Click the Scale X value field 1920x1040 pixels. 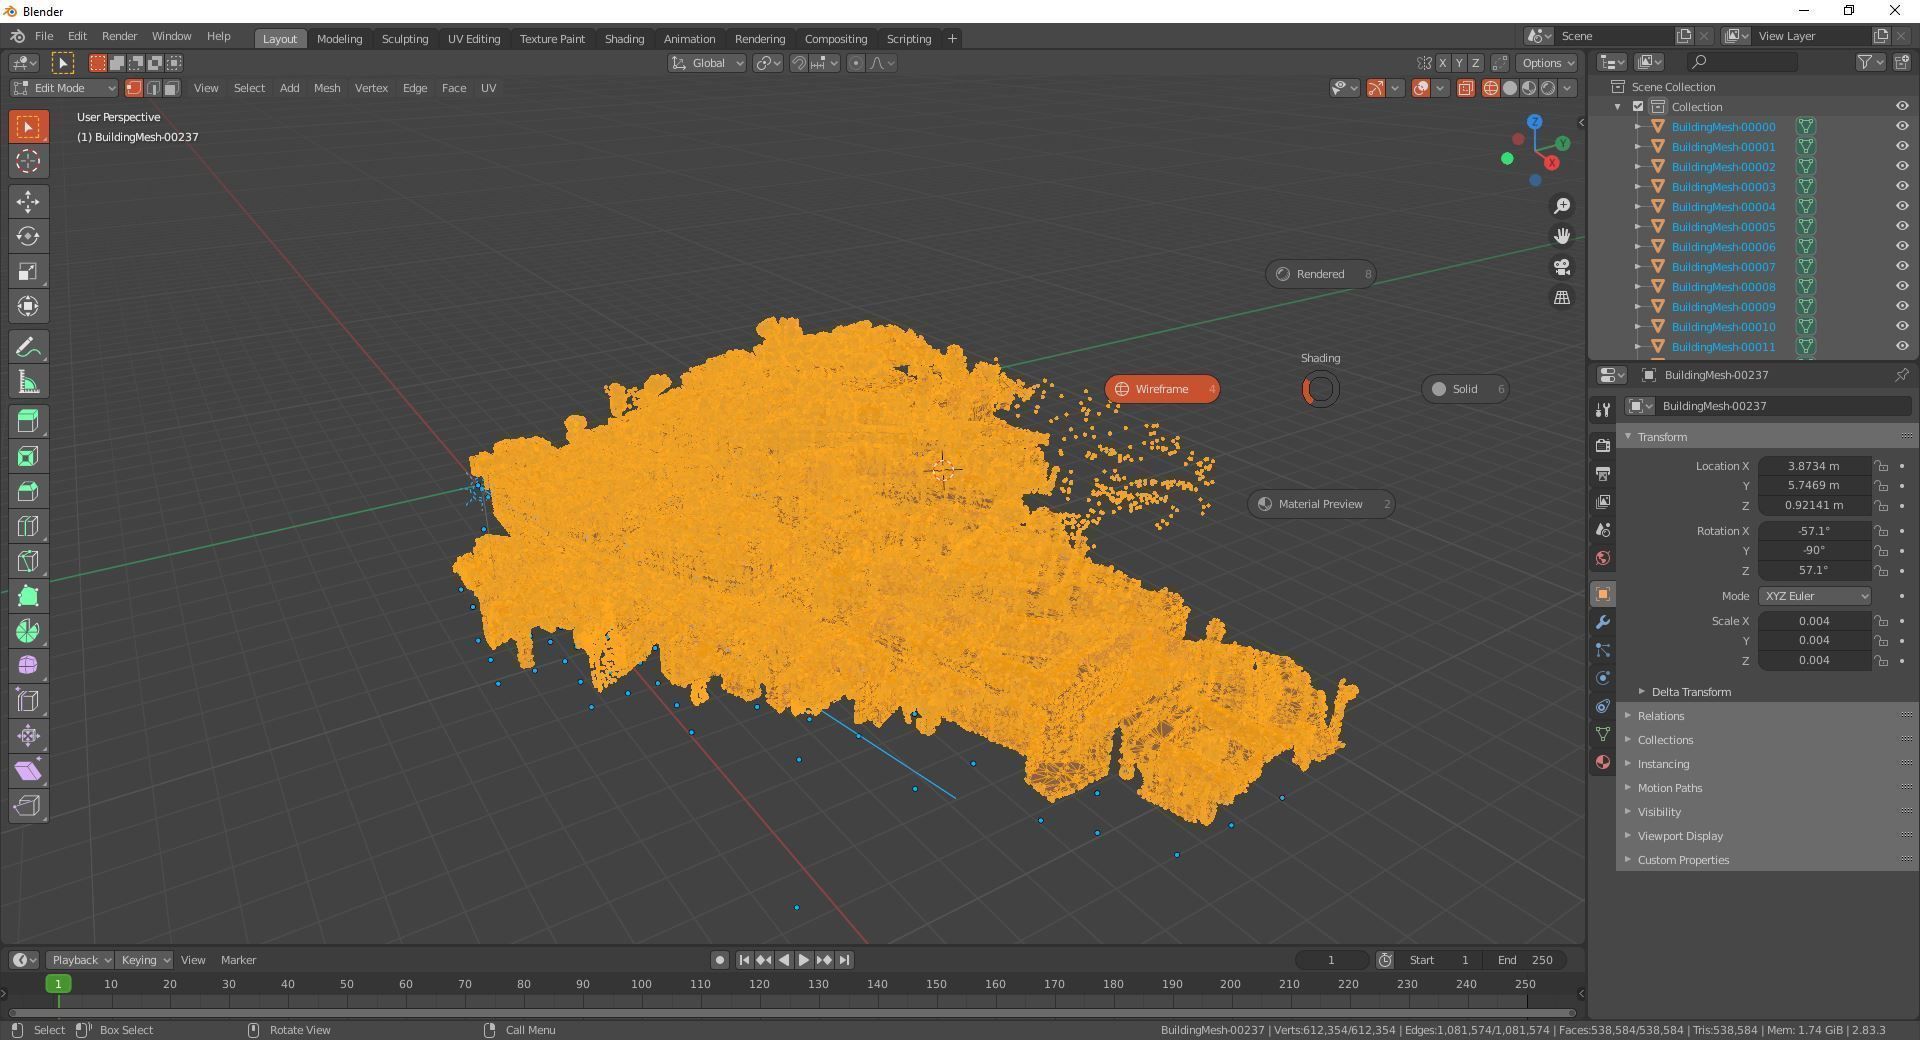coord(1814,621)
